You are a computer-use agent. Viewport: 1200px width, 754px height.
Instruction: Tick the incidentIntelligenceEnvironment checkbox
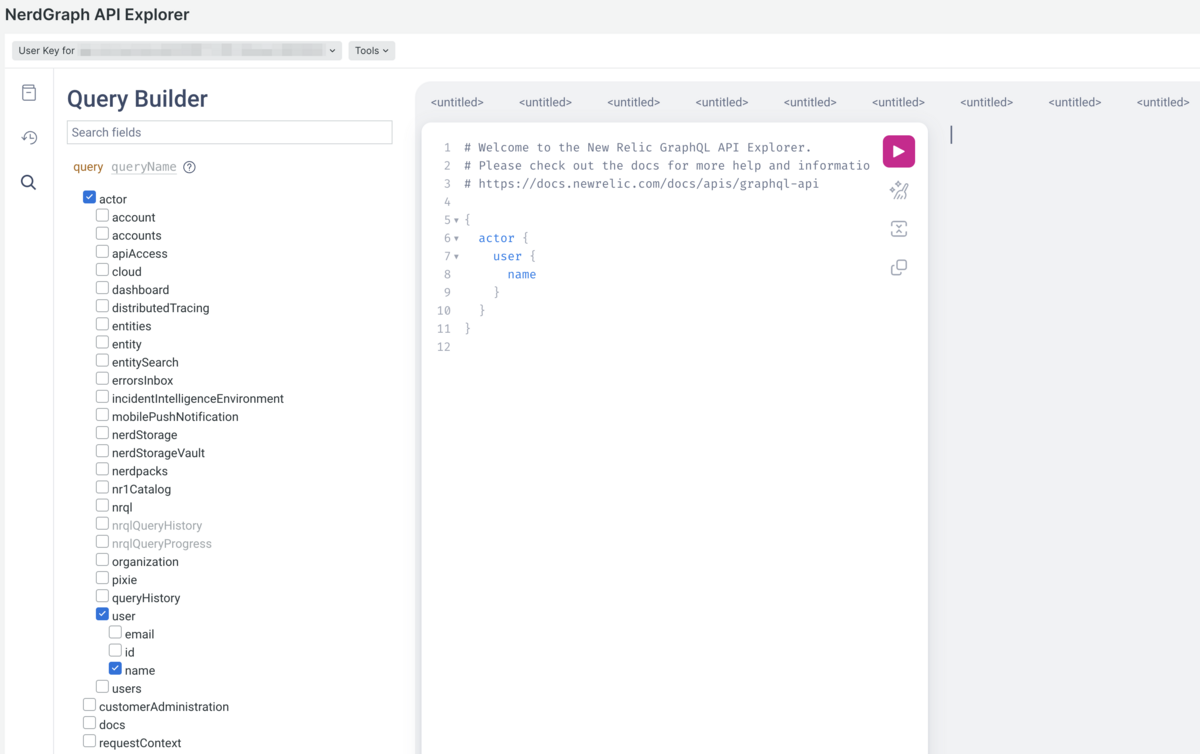pyautogui.click(x=102, y=397)
